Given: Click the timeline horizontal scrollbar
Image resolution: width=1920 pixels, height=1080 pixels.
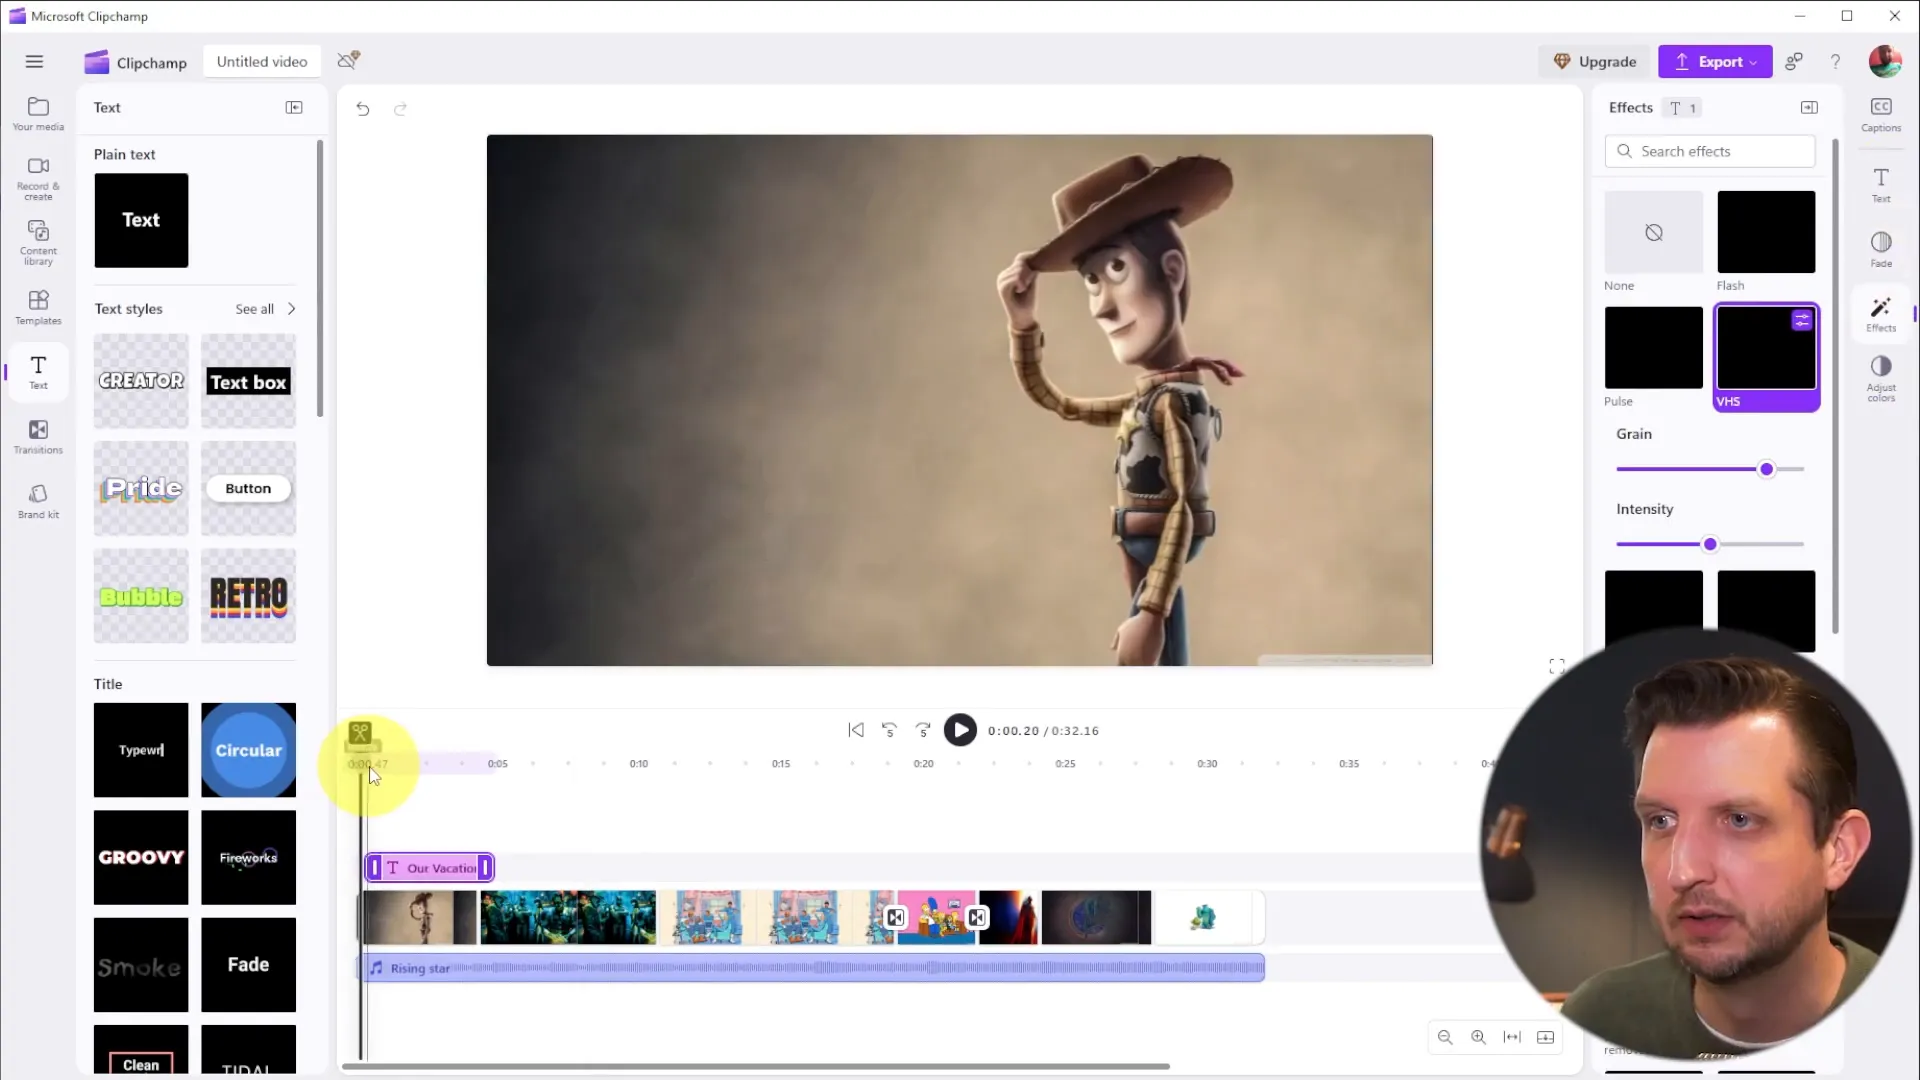Looking at the screenshot, I should [x=756, y=1067].
